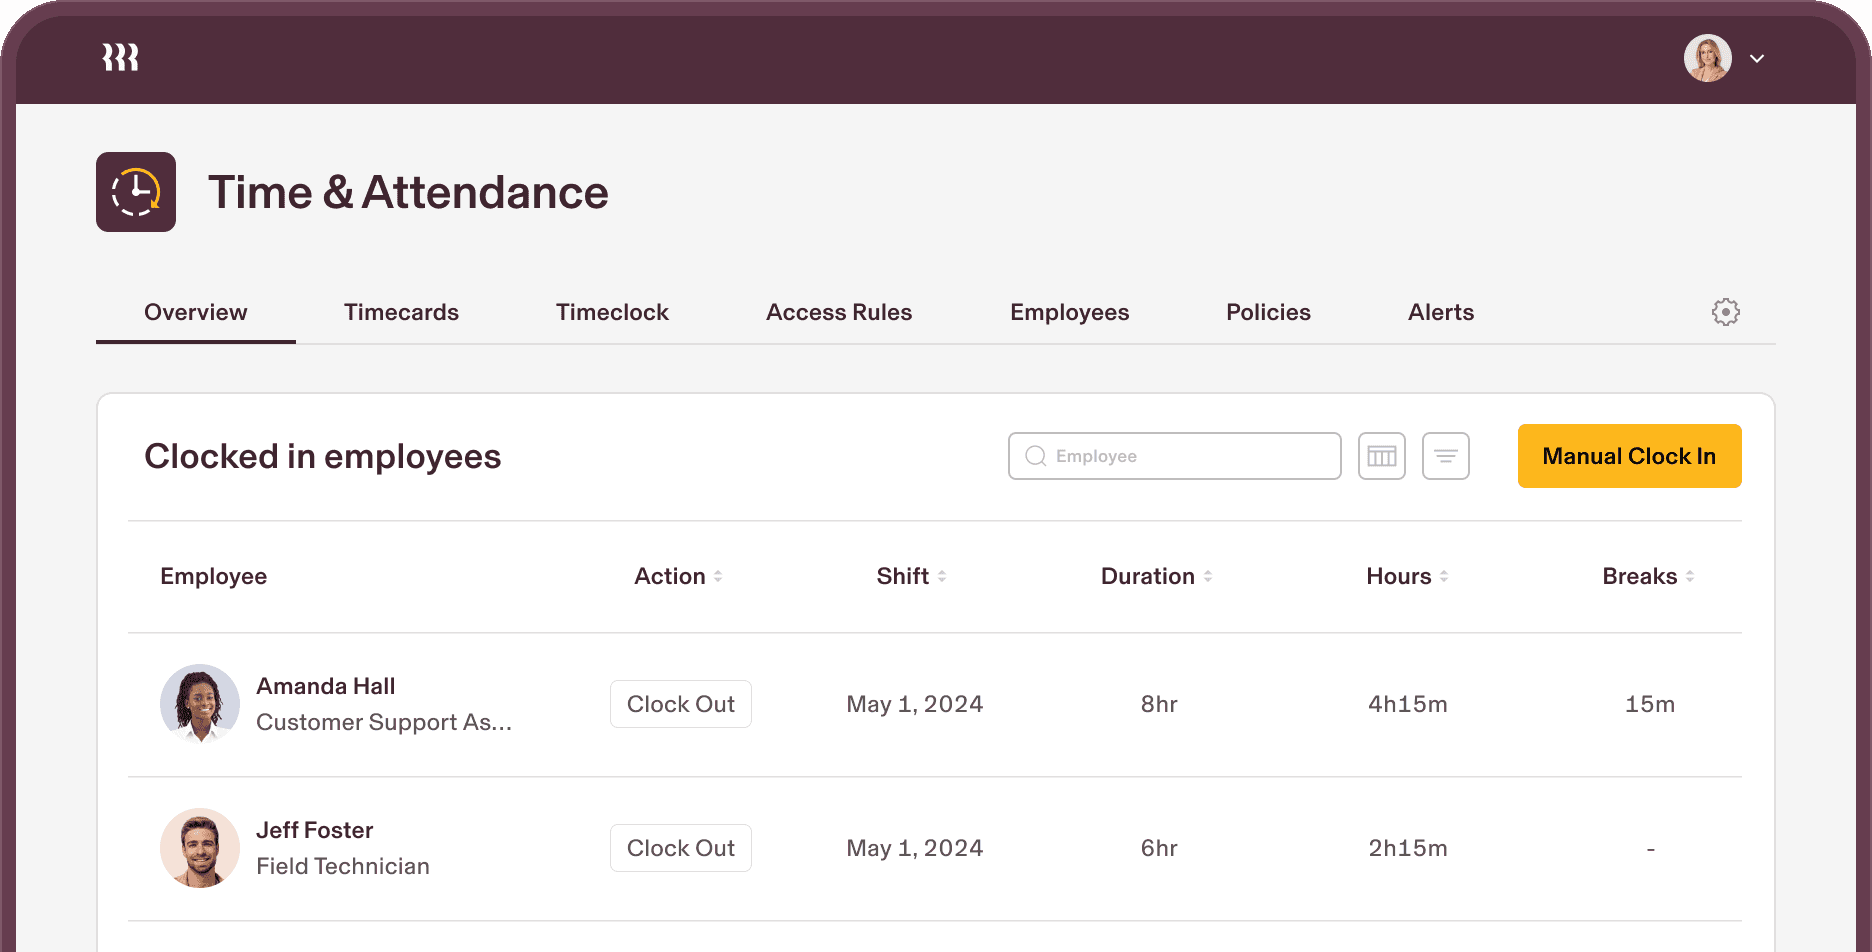Go to the Policies tab

[x=1268, y=312]
